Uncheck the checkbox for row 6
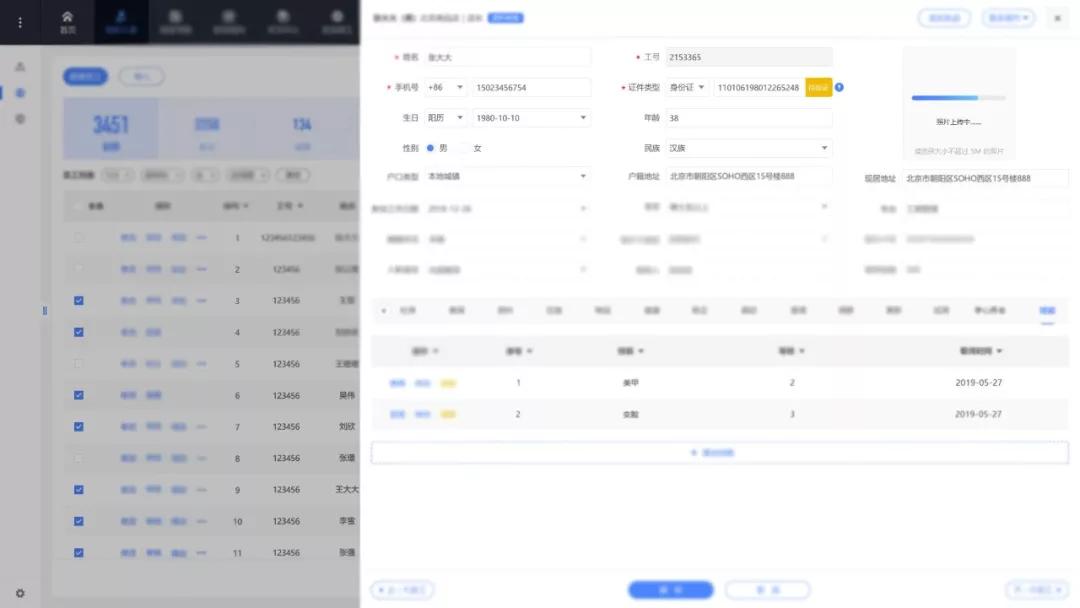Screen dimensions: 1080x608 tap(79, 395)
